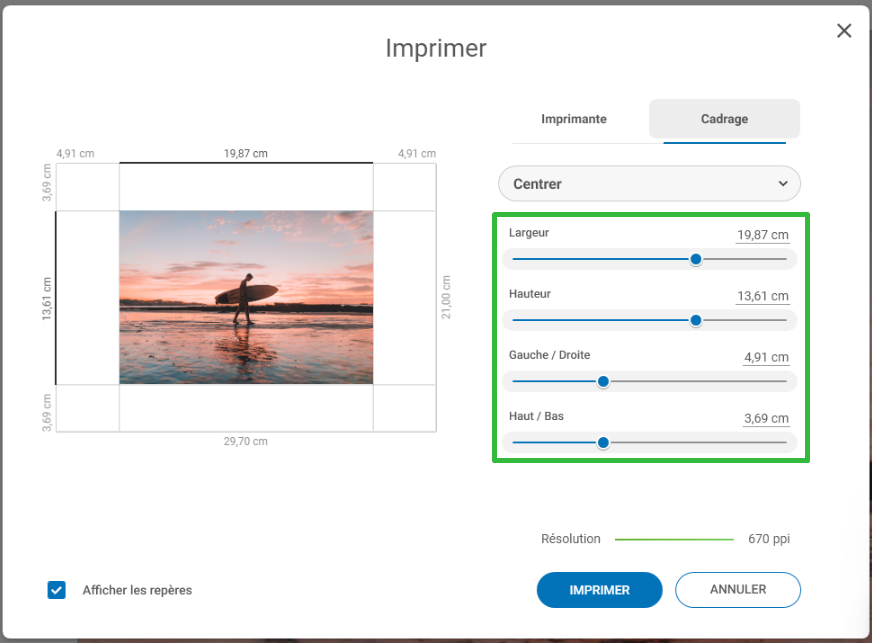Click the IMPRIMER button
Viewport: 872px width, 643px height.
click(x=599, y=590)
